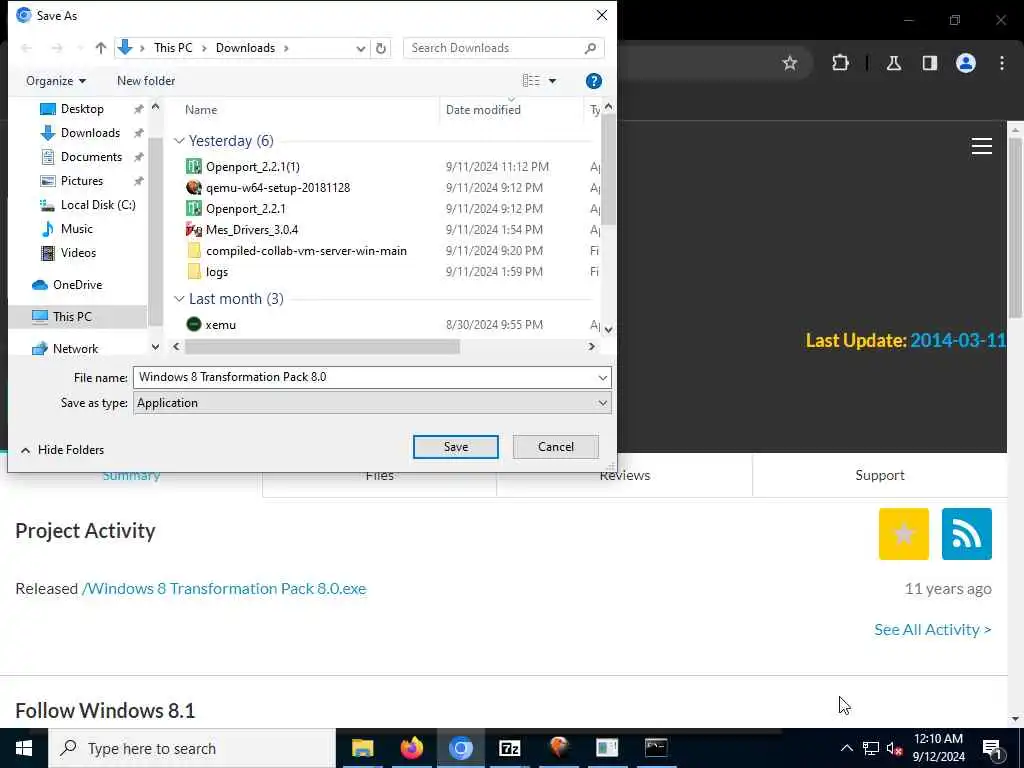Open 7-Zip from taskbar
The width and height of the screenshot is (1024, 768).
tap(509, 748)
